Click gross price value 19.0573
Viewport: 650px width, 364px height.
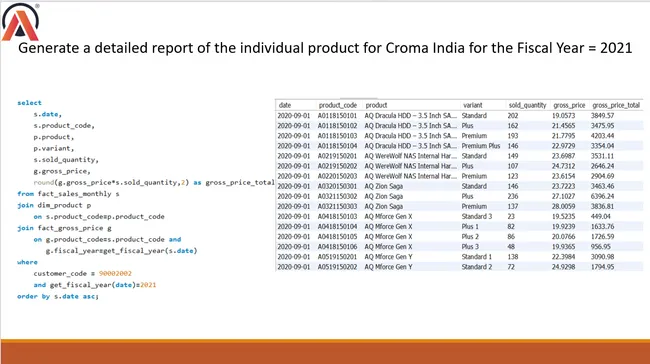coord(563,116)
